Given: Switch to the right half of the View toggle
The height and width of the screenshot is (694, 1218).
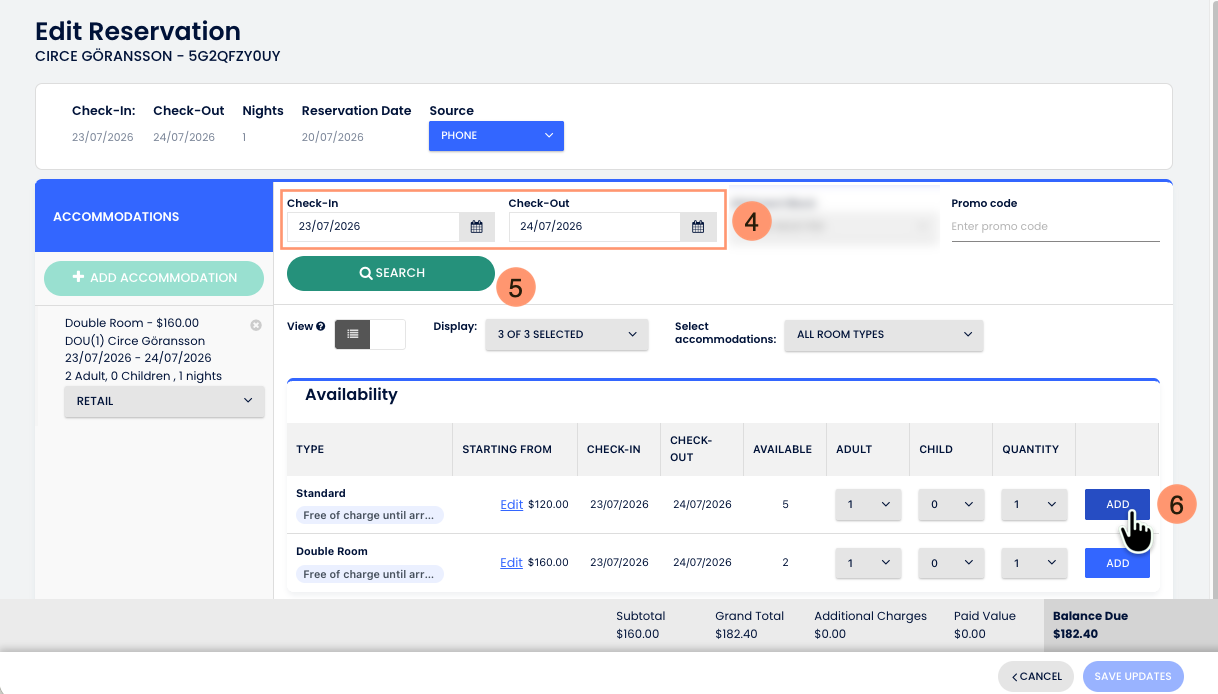Looking at the screenshot, I should tap(388, 334).
